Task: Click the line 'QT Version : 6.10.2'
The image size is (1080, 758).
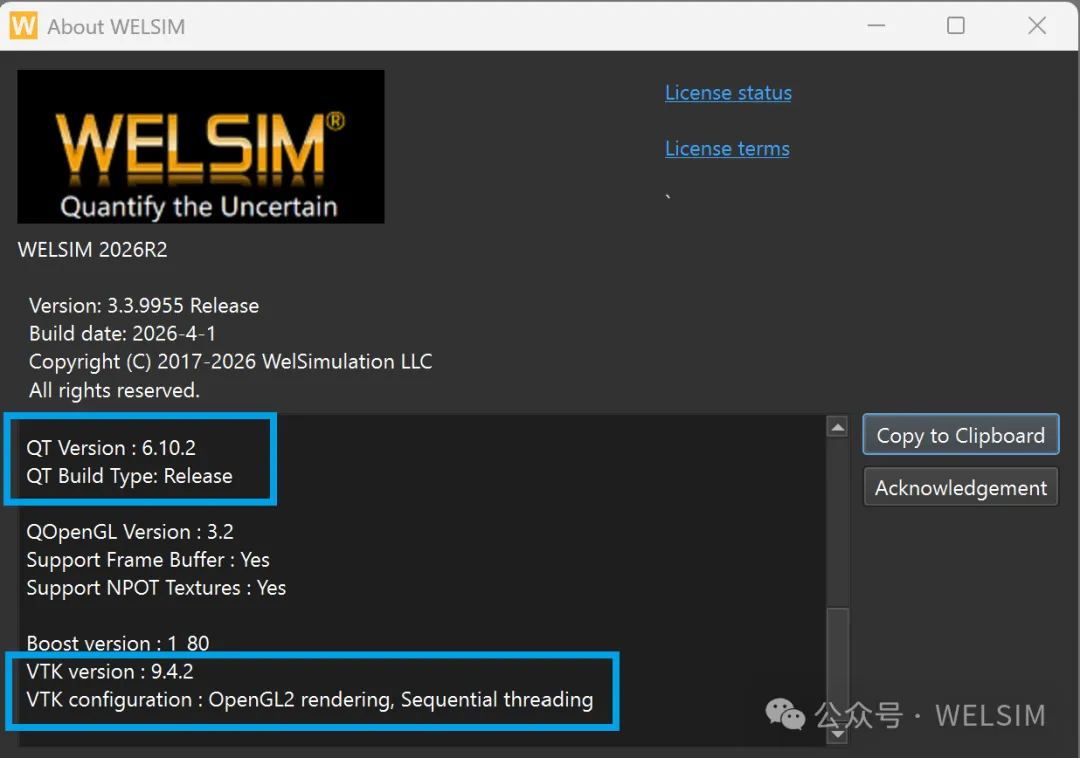Action: click(111, 448)
